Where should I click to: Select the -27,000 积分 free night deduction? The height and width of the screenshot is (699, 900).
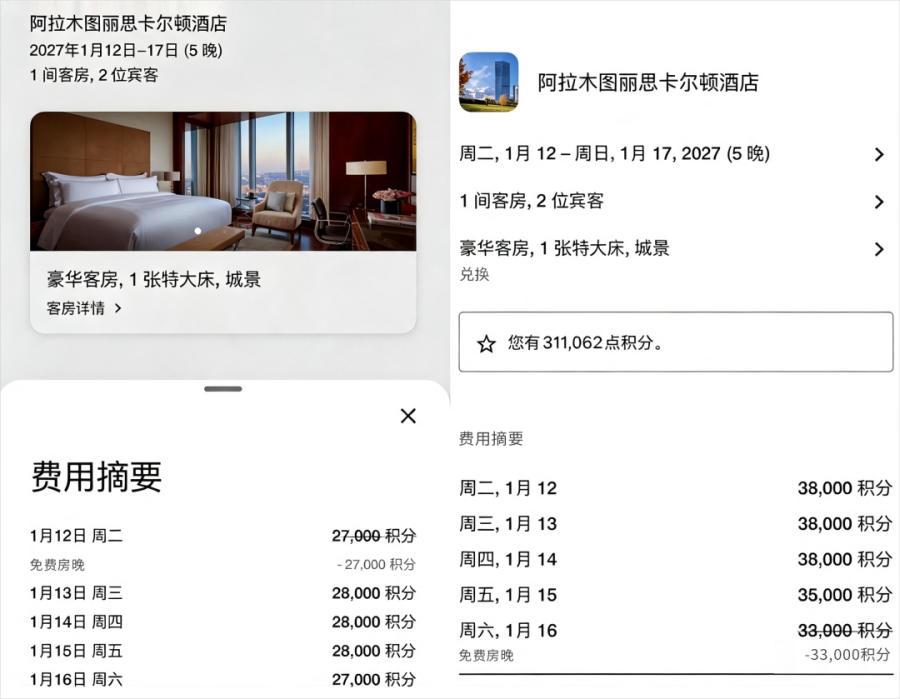coord(377,565)
